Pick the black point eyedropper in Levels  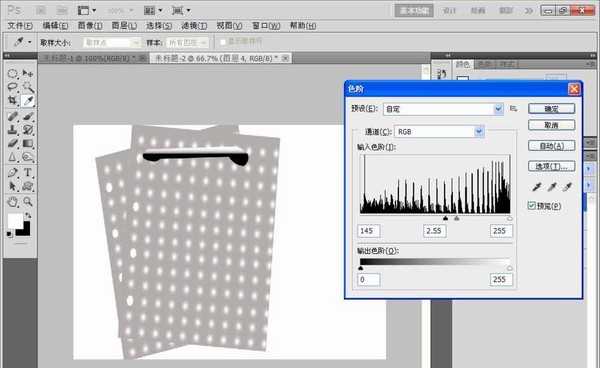tap(537, 187)
